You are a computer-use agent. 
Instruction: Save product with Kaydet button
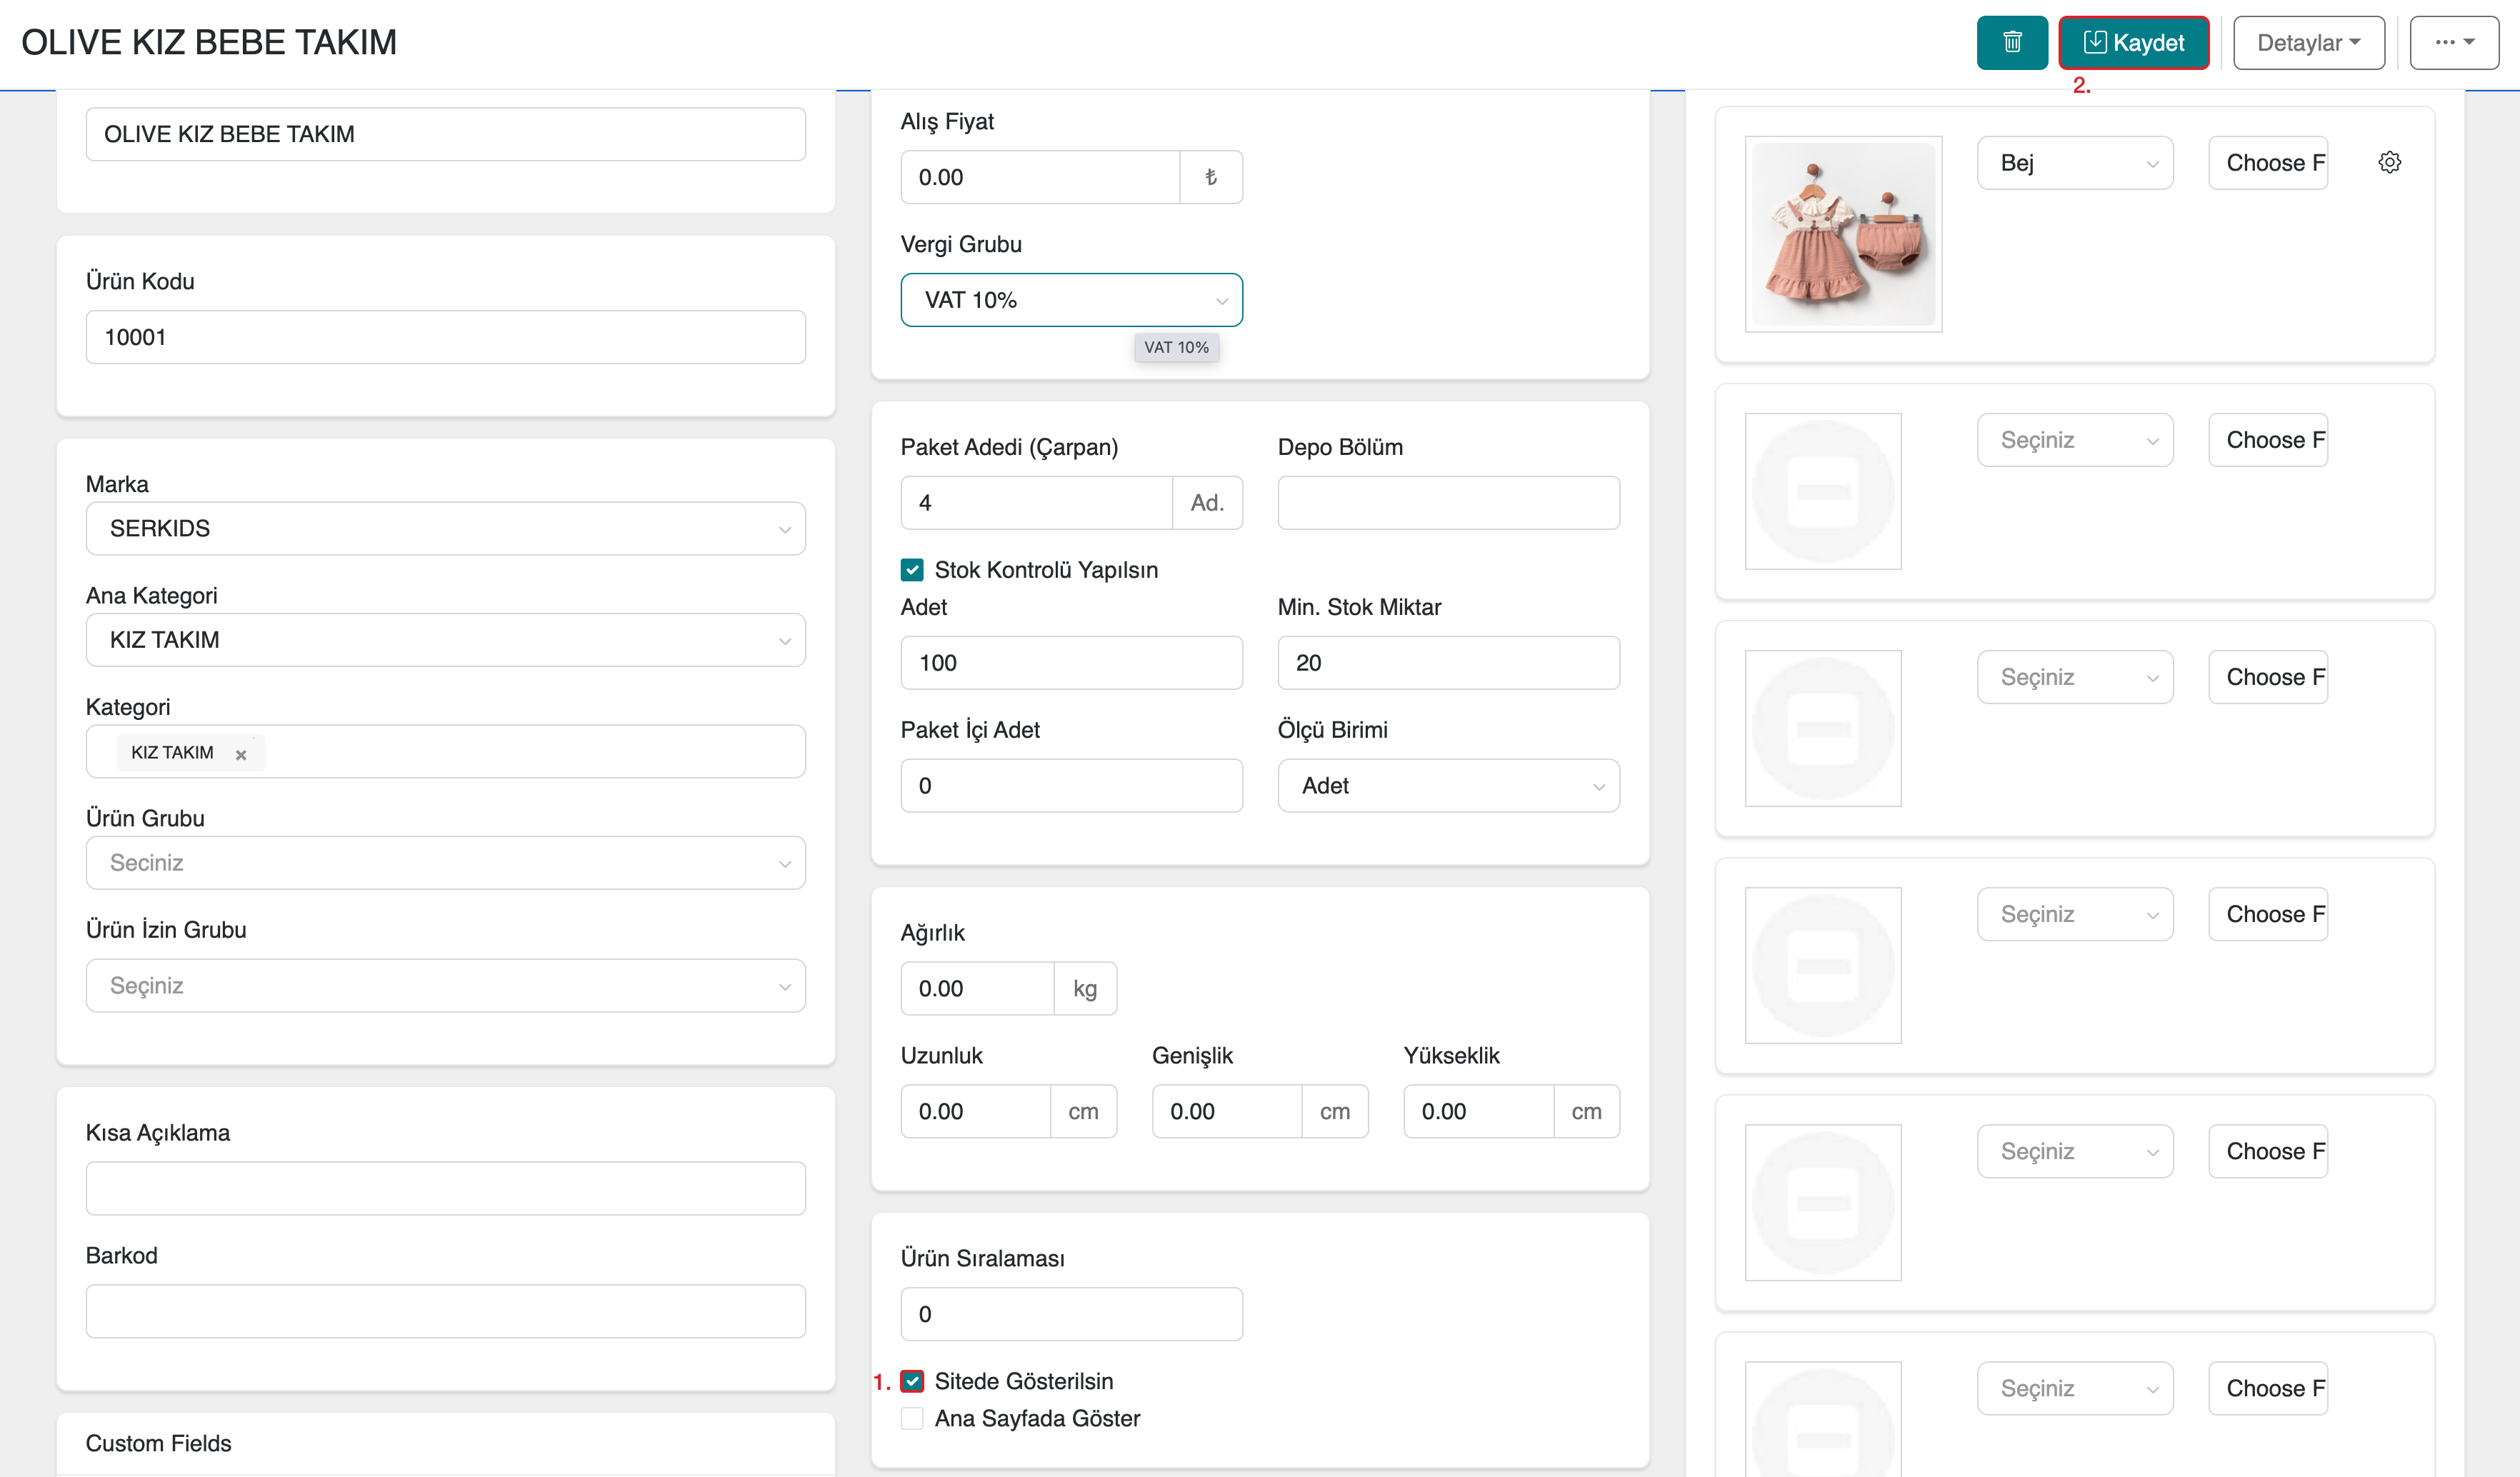tap(2133, 43)
